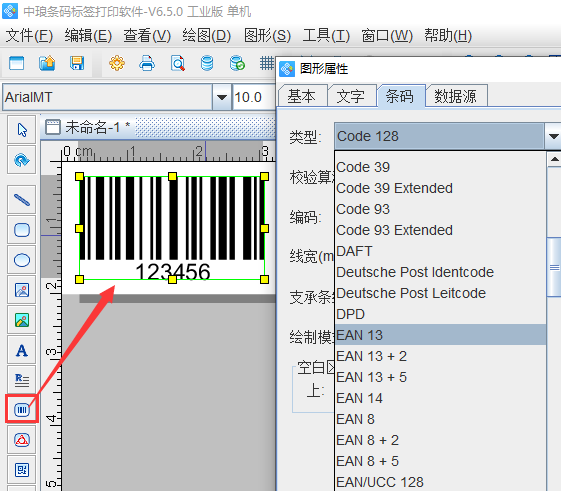Select the rounded rectangle tool
Screen dimensions: 561x491
click(x=22, y=230)
